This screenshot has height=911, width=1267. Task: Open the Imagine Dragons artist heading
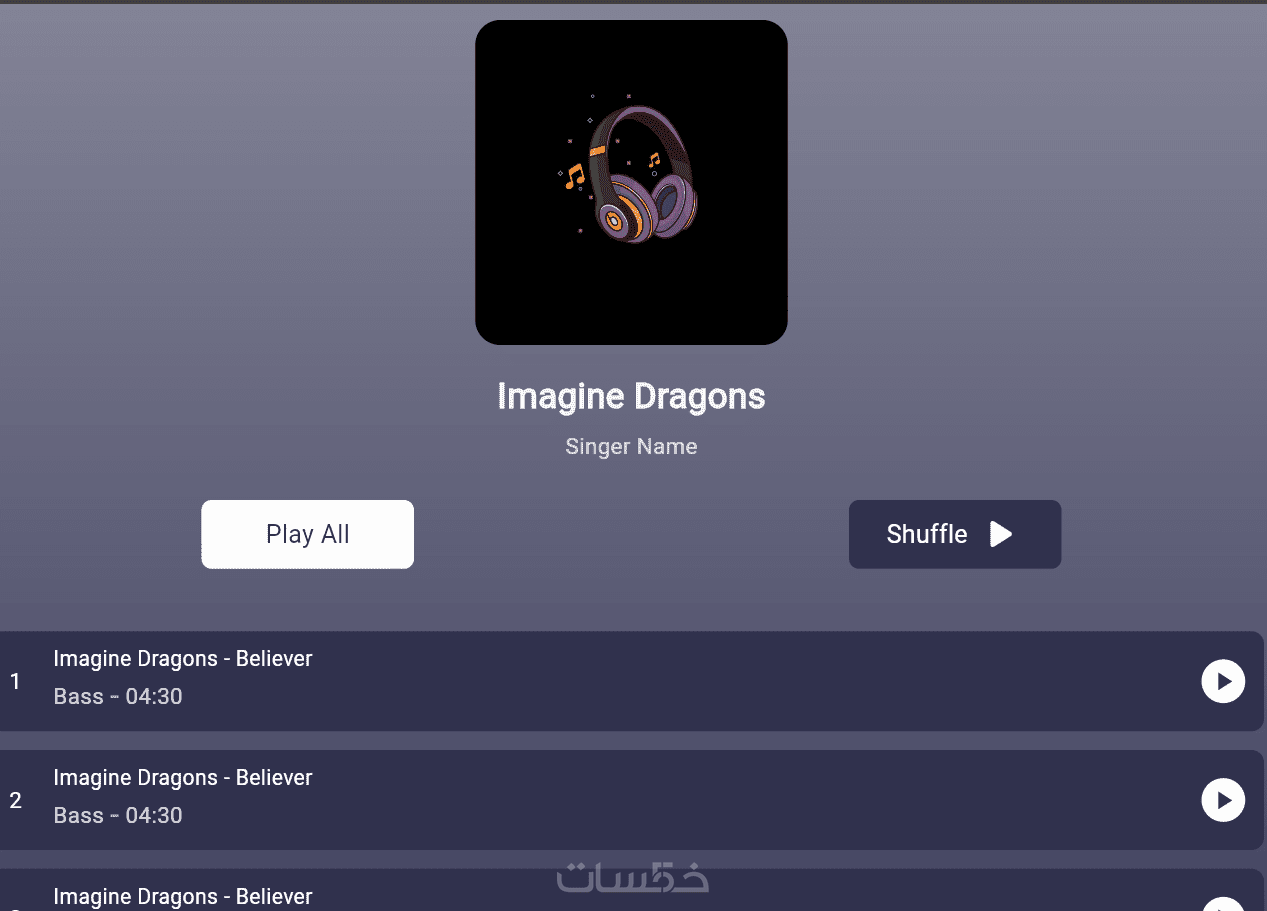[631, 396]
